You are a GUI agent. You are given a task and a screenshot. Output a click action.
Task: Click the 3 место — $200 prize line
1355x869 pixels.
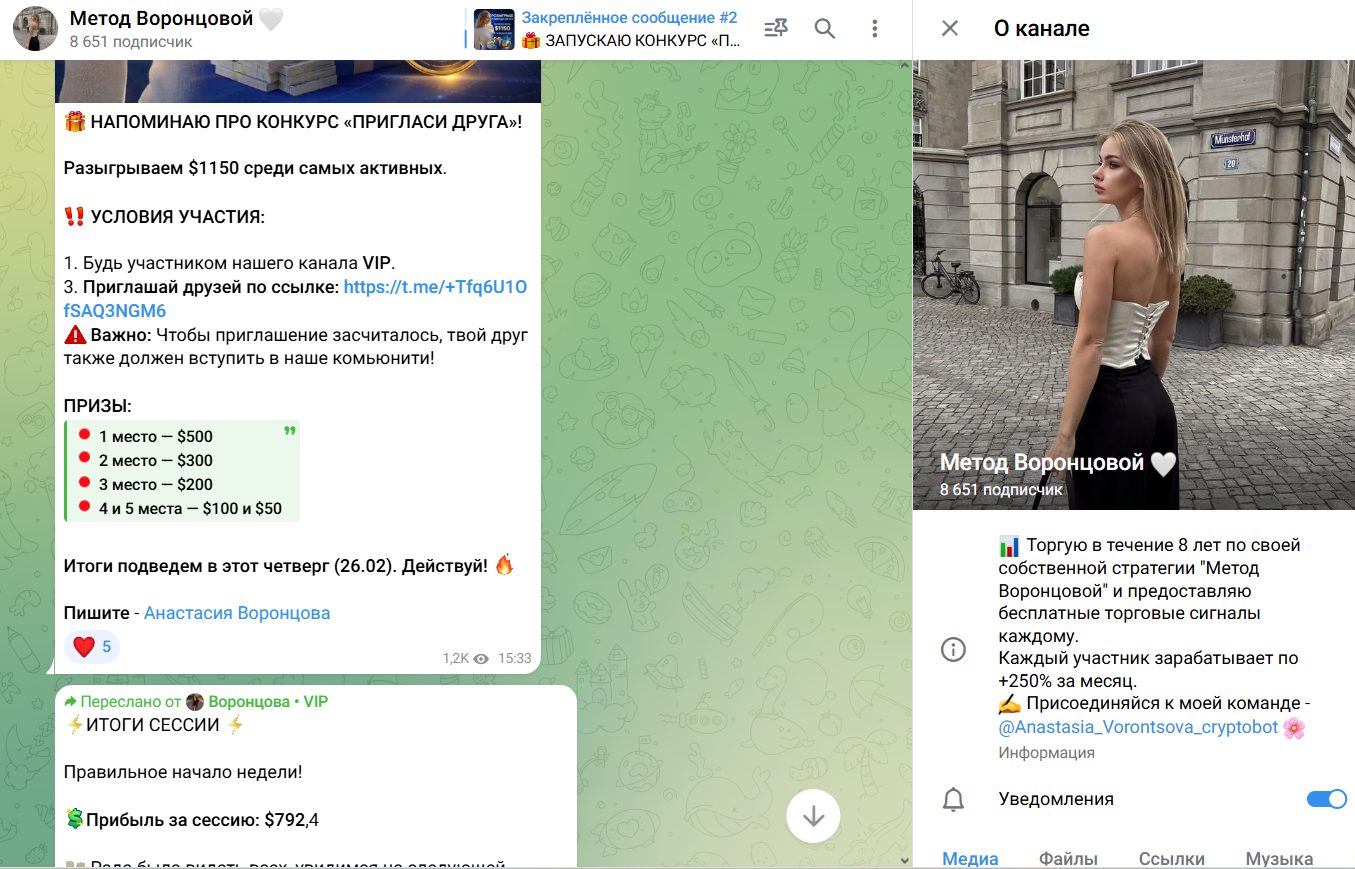coord(155,484)
